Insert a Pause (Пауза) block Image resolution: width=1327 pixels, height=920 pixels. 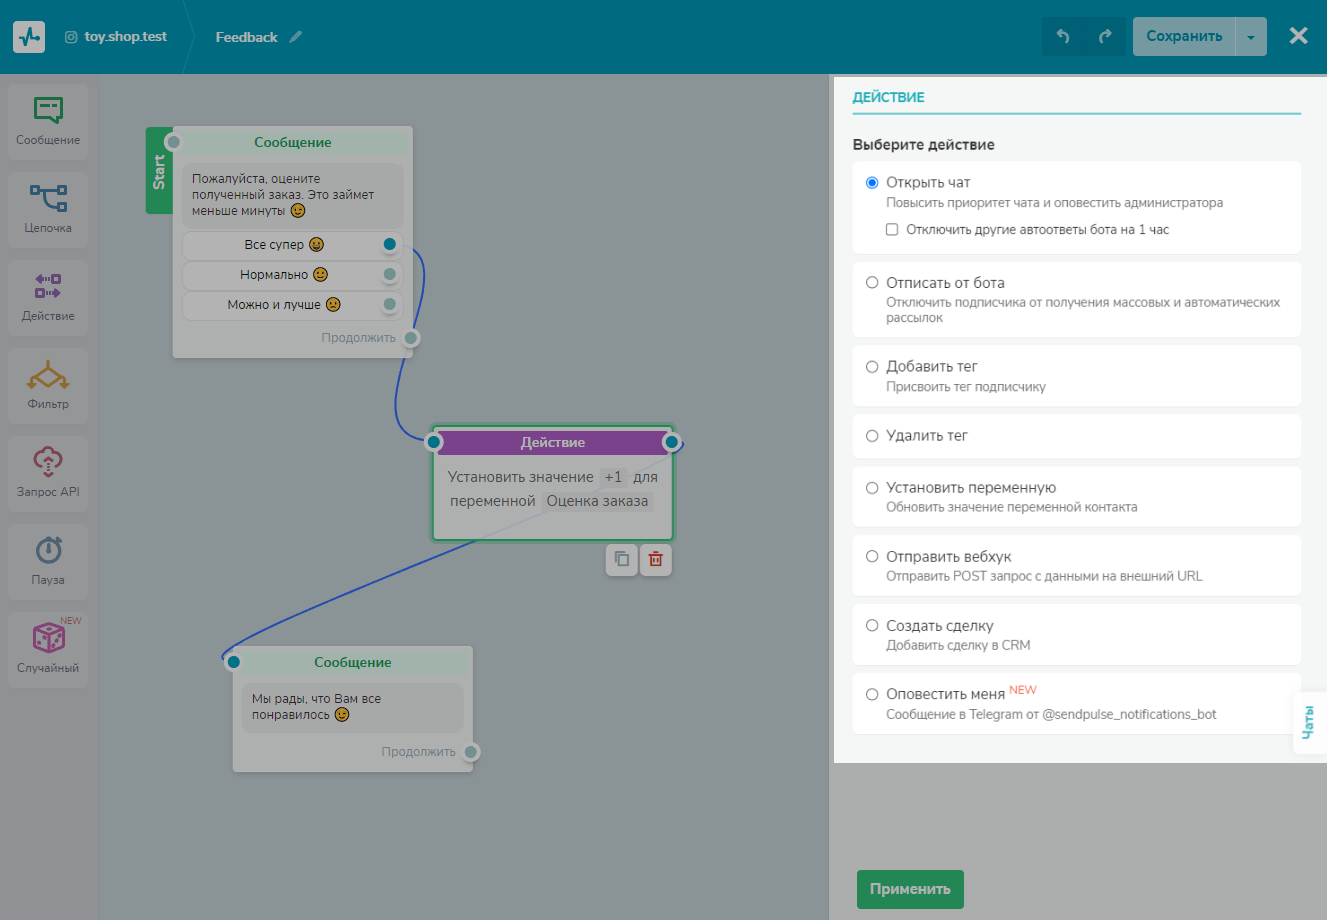(x=48, y=561)
